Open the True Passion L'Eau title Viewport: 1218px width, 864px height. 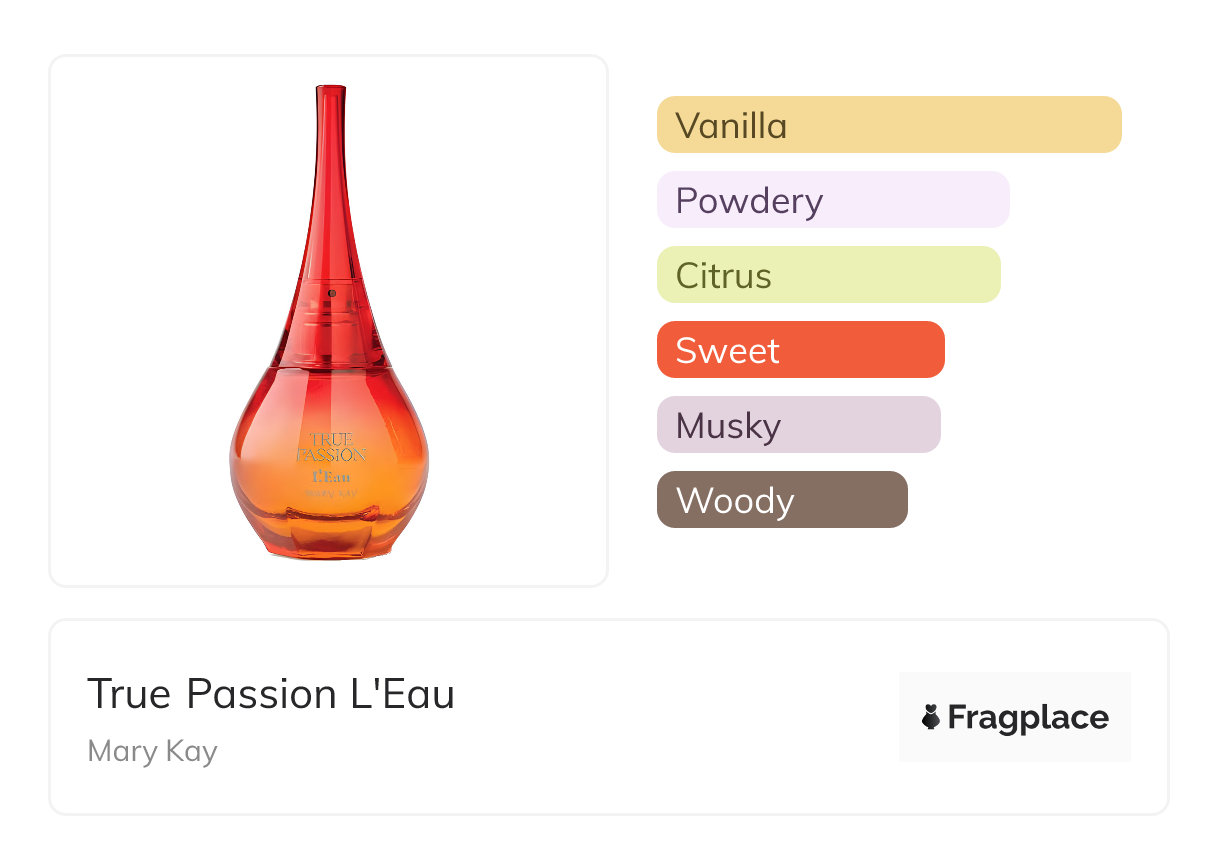tap(271, 694)
